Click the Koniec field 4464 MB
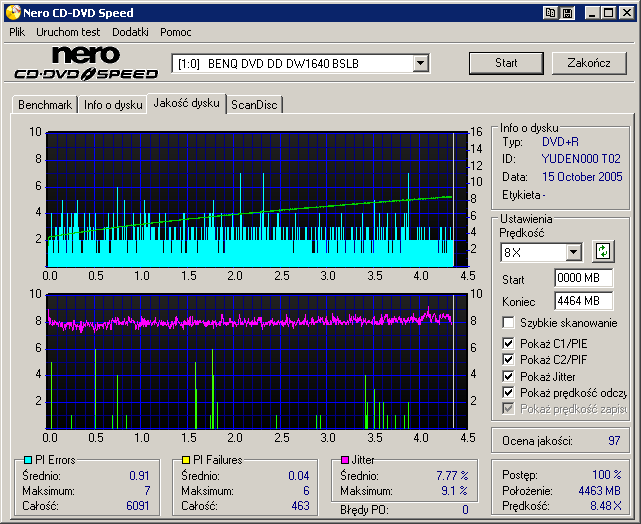This screenshot has height=524, width=641. pyautogui.click(x=583, y=301)
